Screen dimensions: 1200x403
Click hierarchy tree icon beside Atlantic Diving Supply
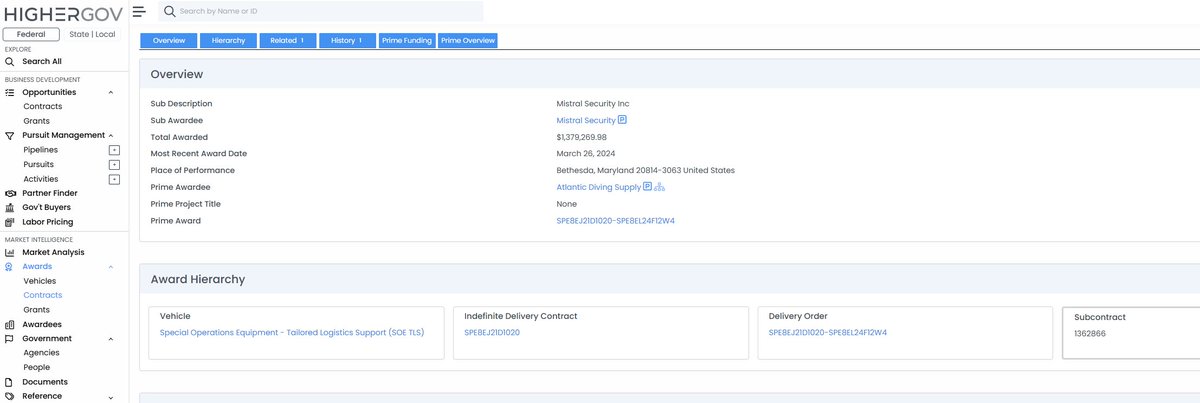[660, 187]
